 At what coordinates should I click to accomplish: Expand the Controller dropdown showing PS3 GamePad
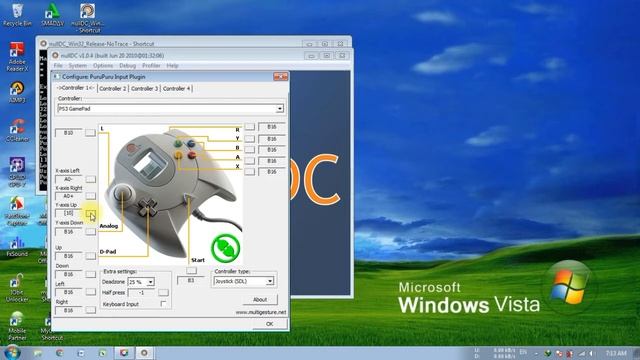(280, 109)
